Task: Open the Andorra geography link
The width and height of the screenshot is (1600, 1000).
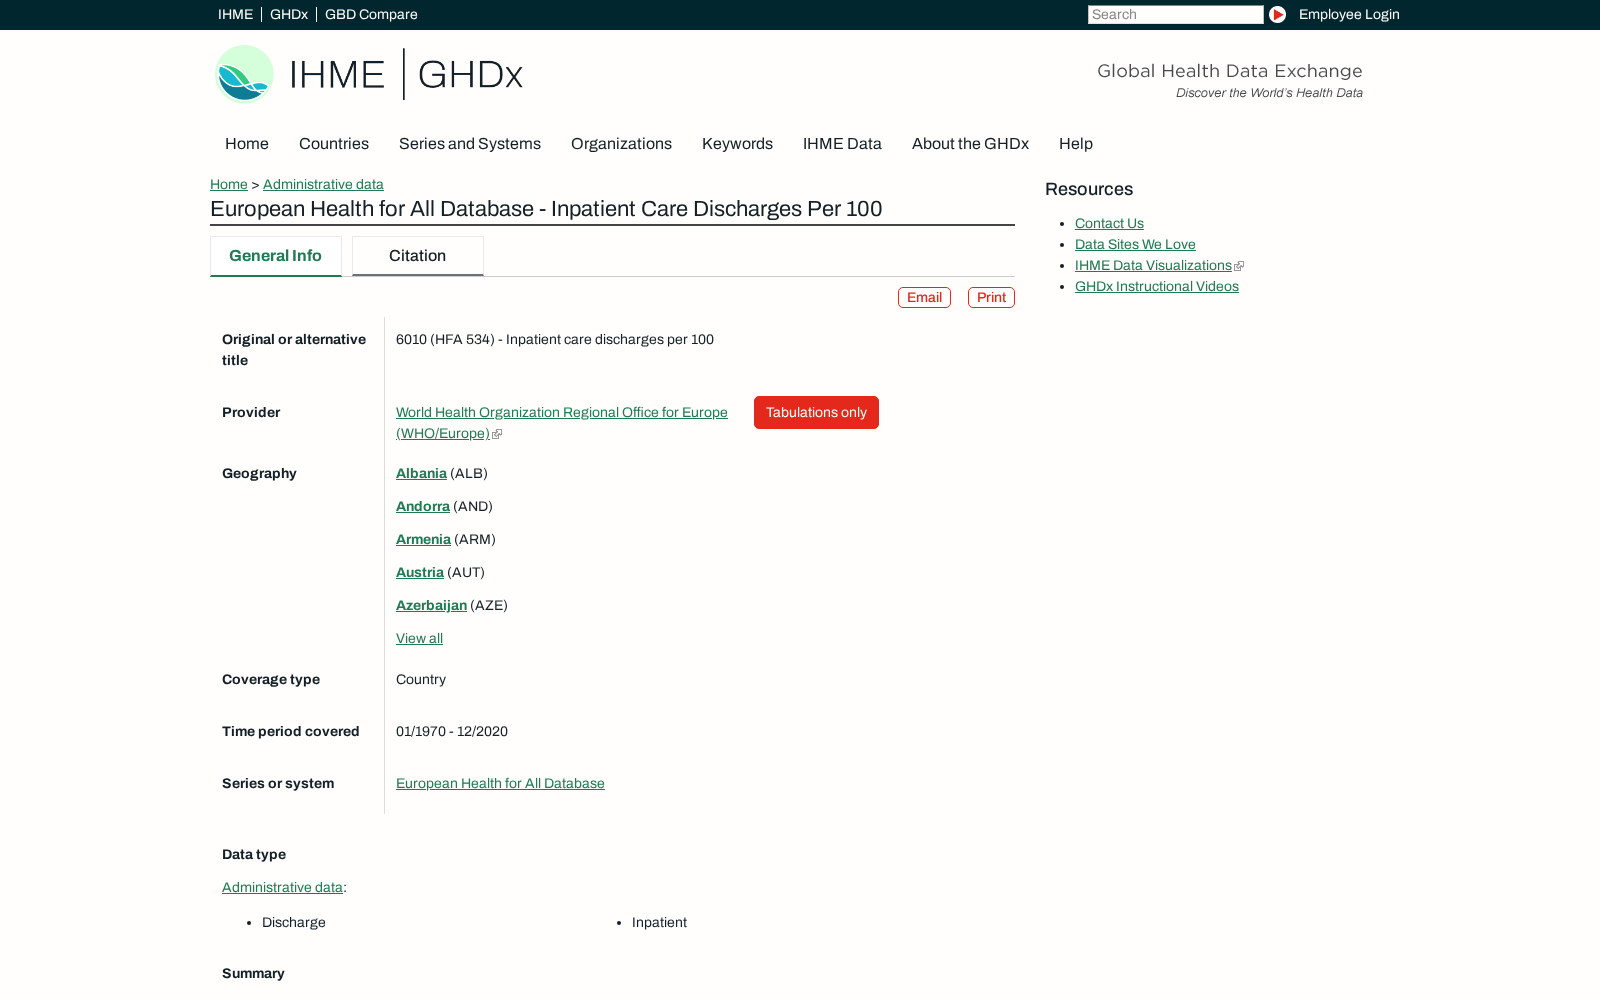Action: pyautogui.click(x=423, y=506)
